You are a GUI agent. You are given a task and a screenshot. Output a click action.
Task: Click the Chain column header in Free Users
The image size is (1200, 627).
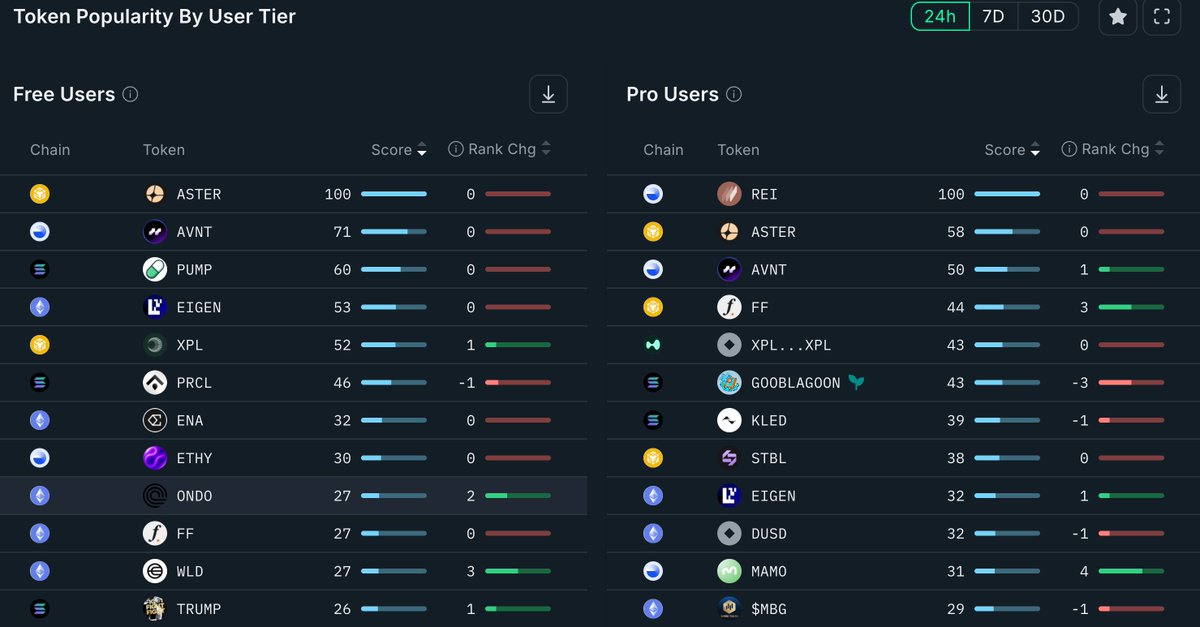pos(50,150)
